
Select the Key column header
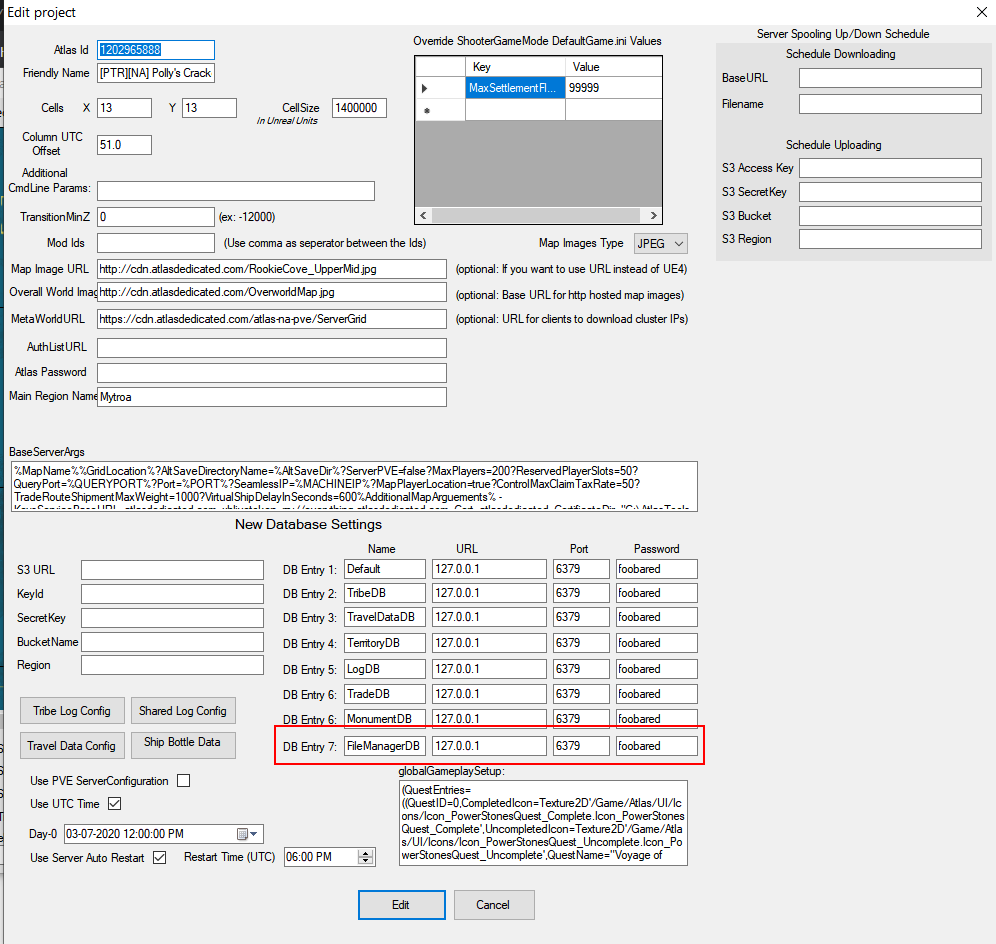515,67
